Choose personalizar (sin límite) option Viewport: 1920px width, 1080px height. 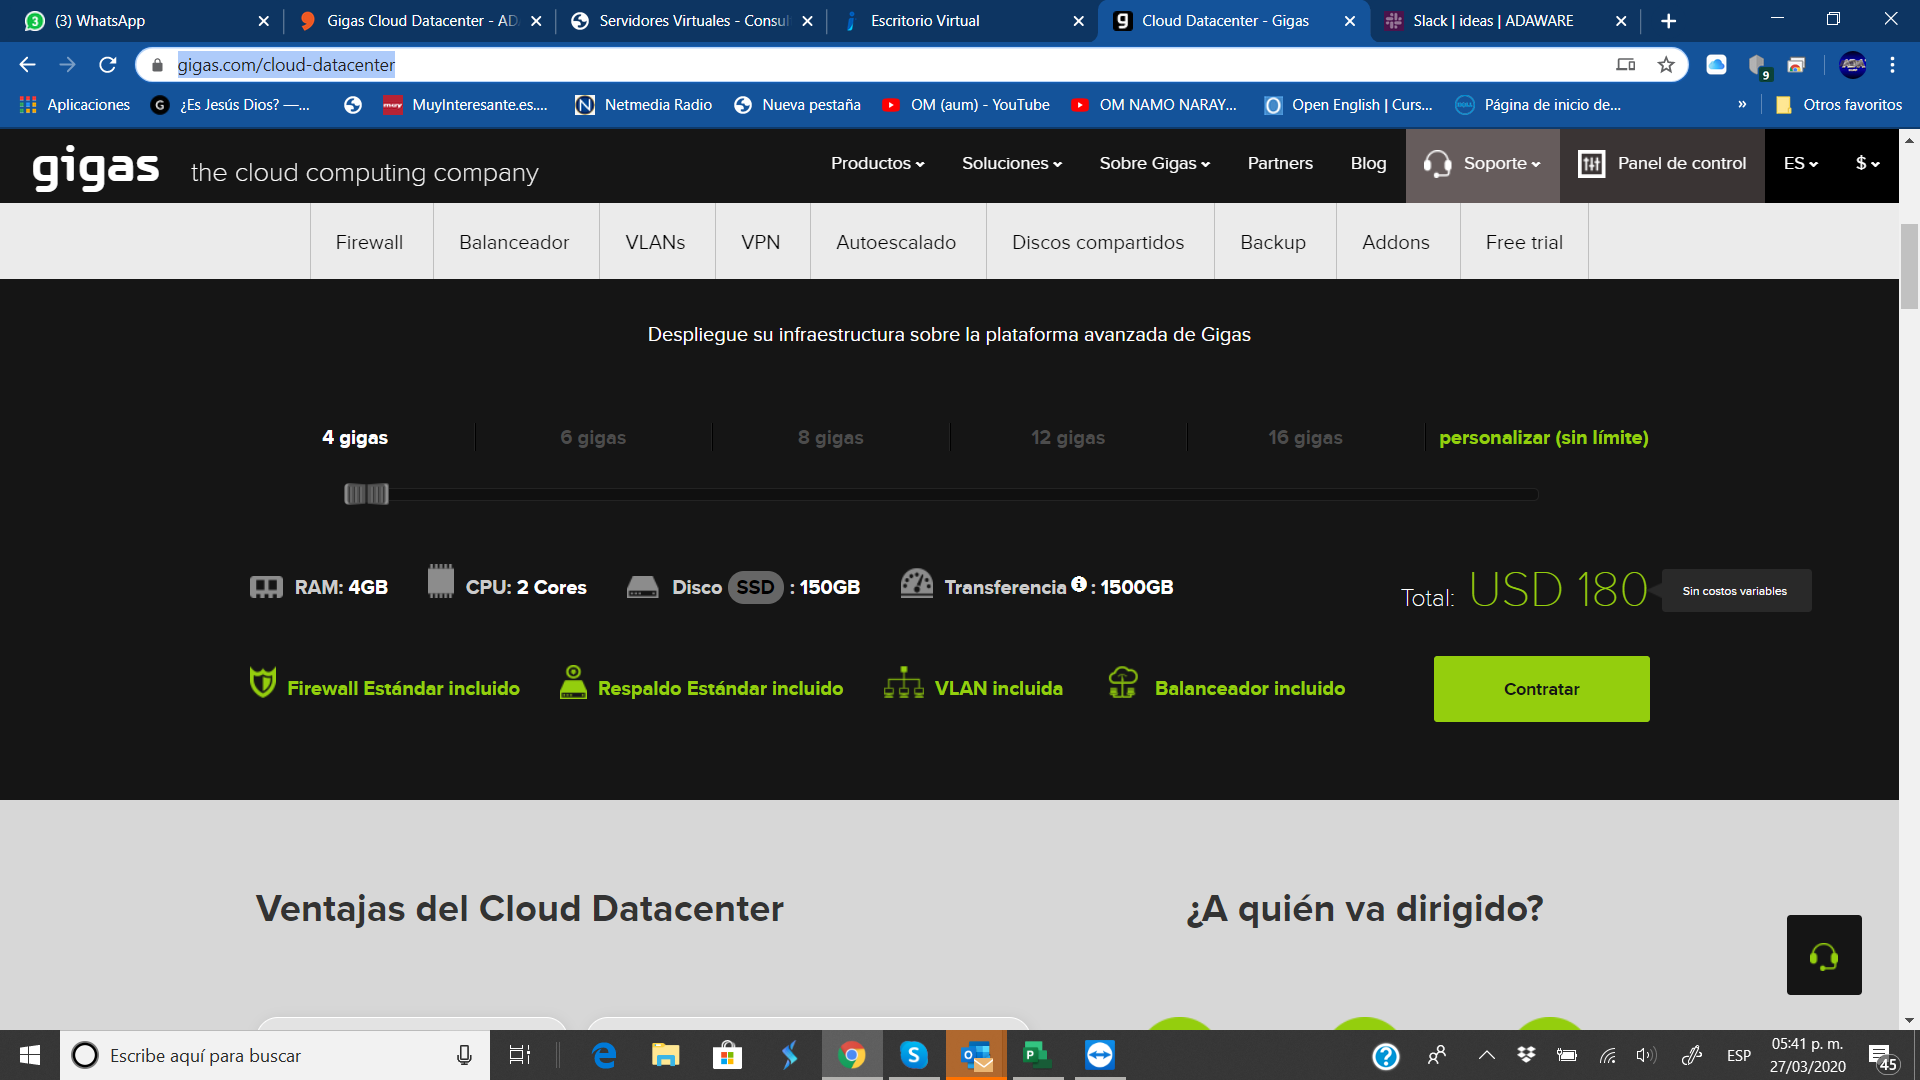point(1543,437)
